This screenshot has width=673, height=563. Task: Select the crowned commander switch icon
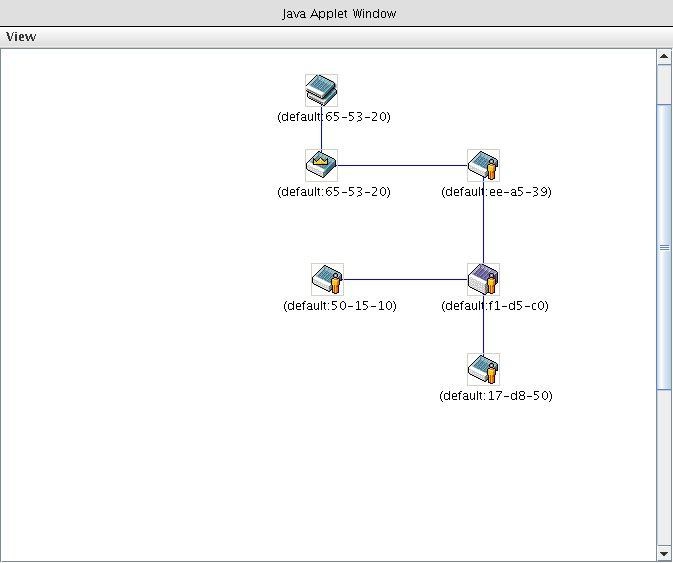[x=321, y=165]
